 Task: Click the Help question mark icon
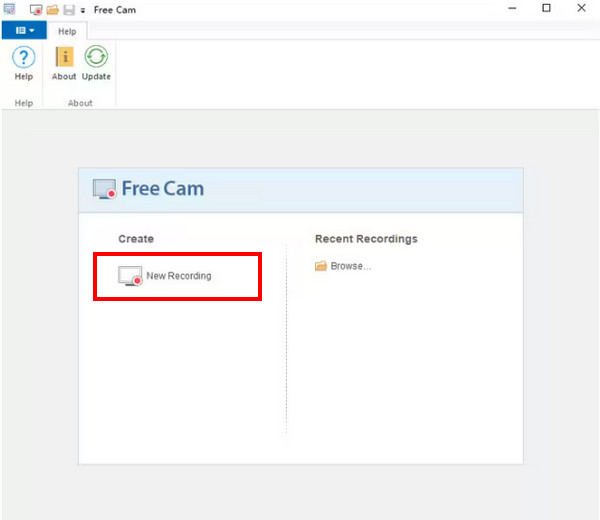24,57
